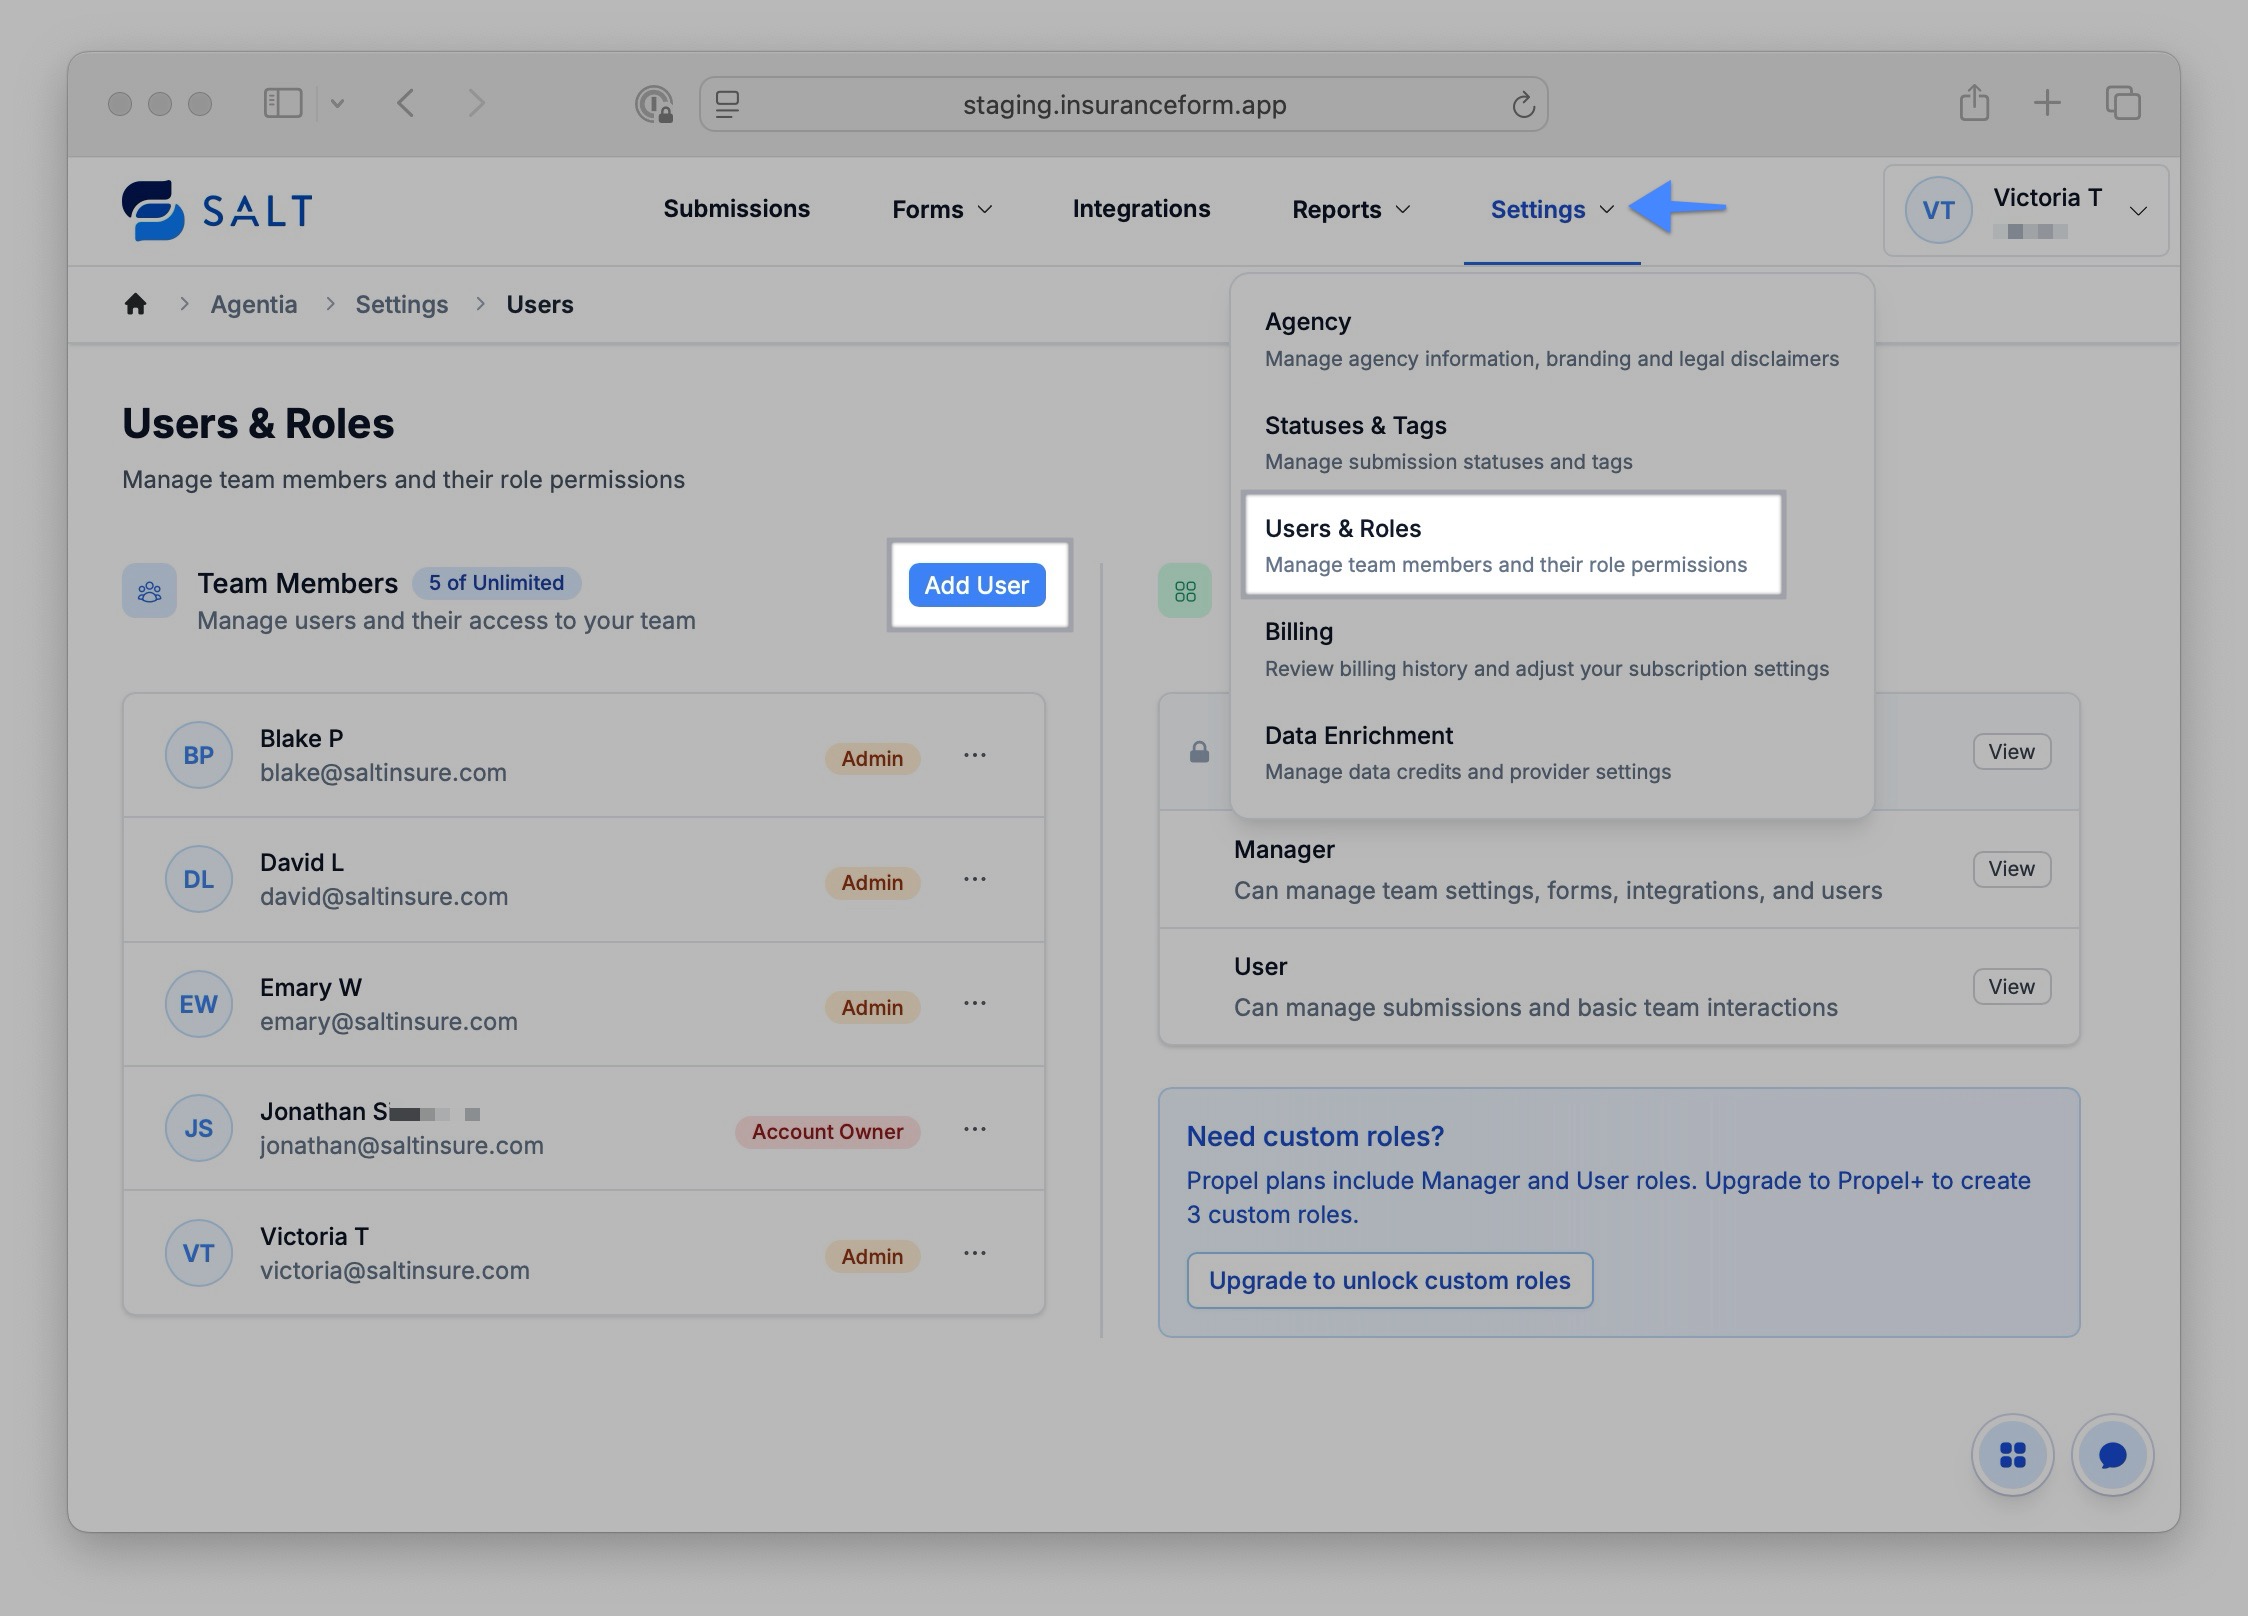This screenshot has height=1616, width=2248.
Task: Open Jonathan's three-dot options menu
Action: point(974,1129)
